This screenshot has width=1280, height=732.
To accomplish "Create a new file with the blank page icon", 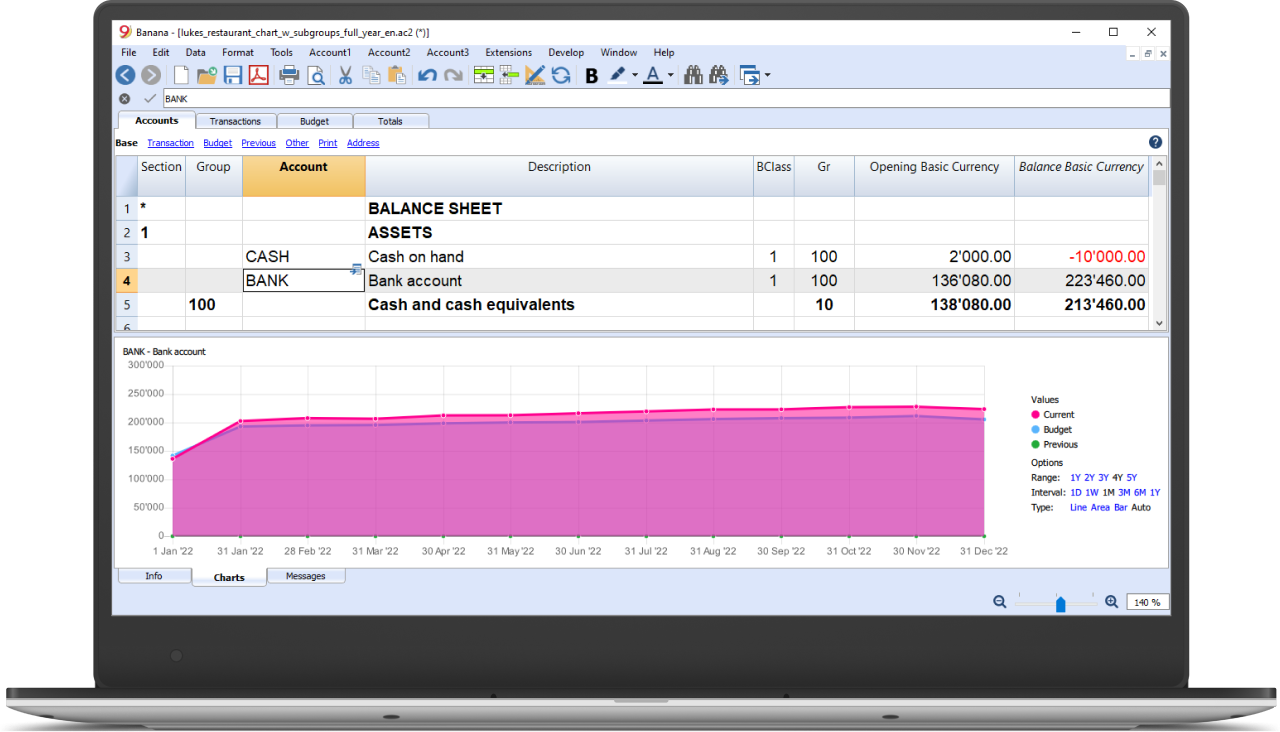I will tap(181, 75).
